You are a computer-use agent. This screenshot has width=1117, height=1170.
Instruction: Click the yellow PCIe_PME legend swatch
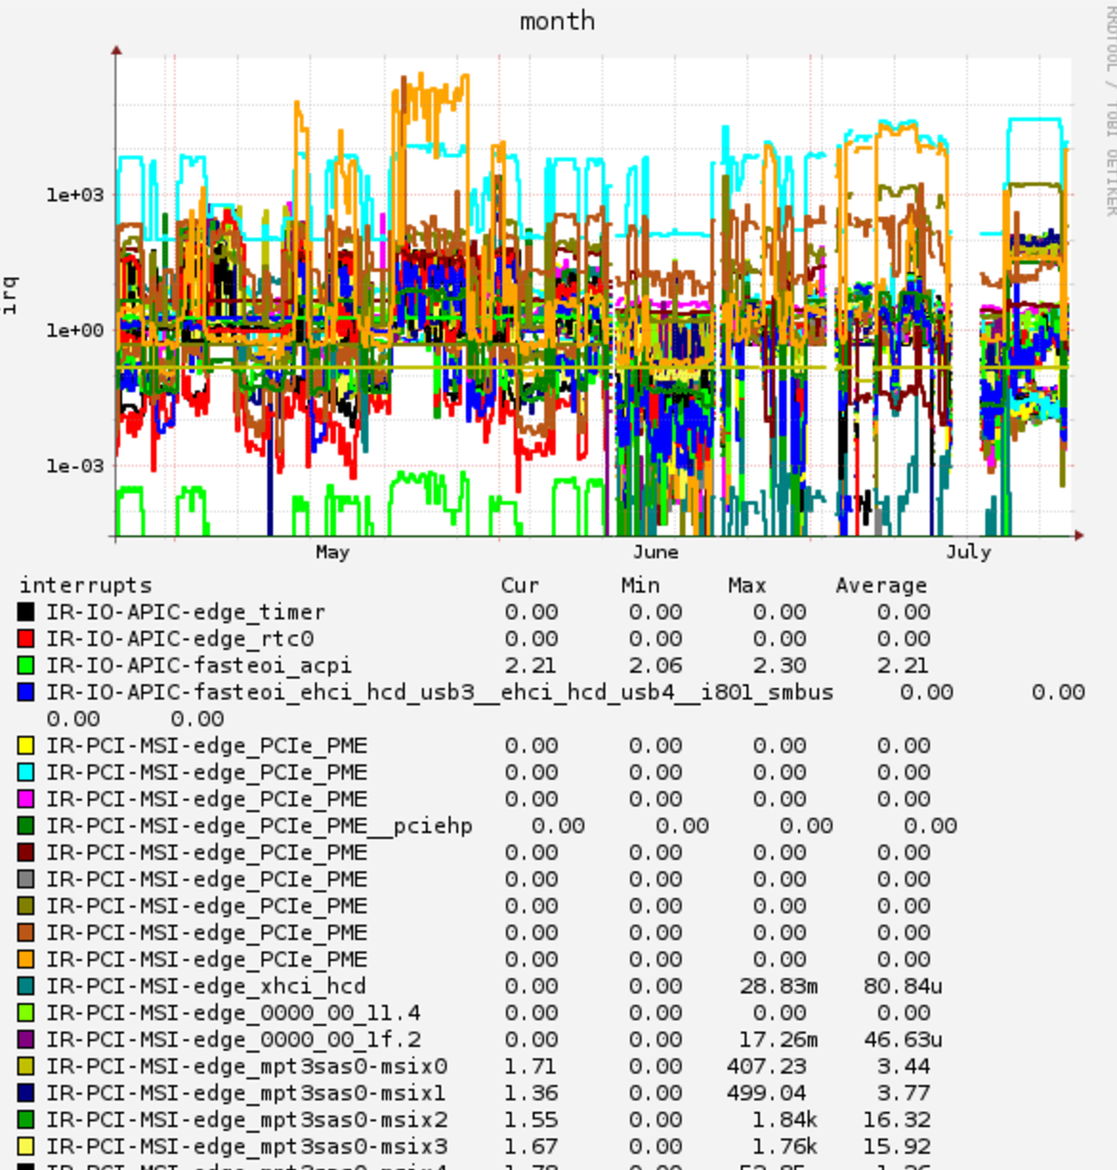click(26, 745)
